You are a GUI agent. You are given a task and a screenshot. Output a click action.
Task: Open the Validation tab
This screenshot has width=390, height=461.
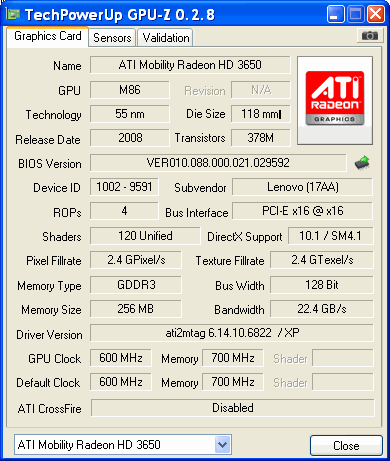pyautogui.click(x=166, y=38)
